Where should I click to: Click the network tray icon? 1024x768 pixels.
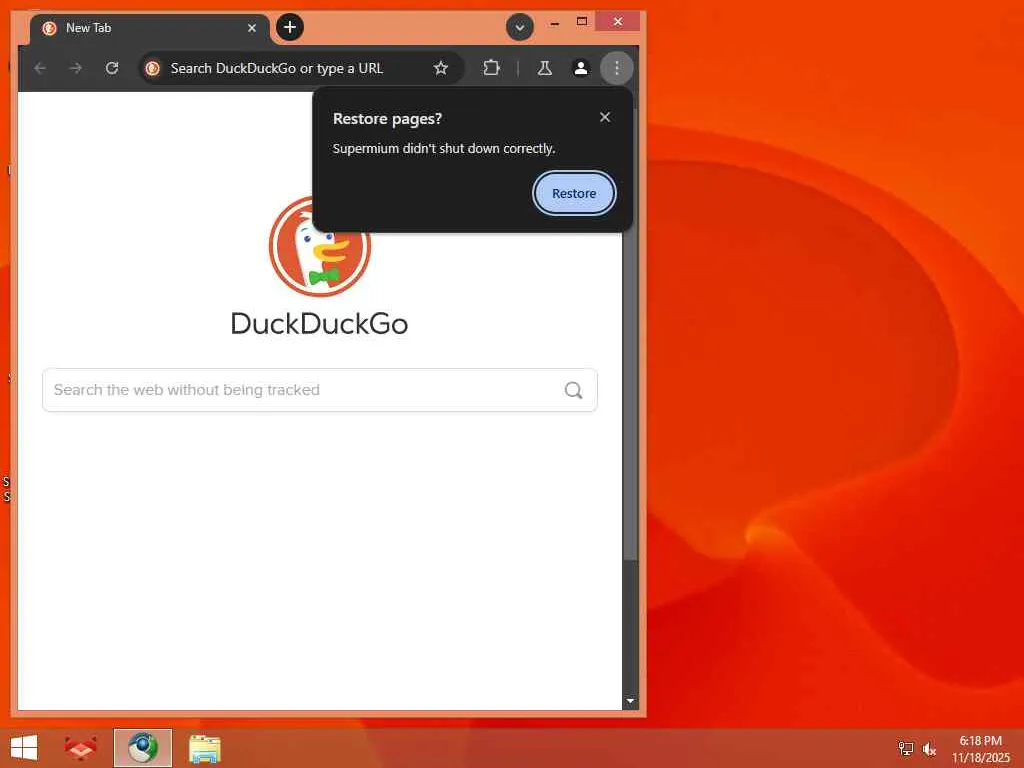(905, 748)
